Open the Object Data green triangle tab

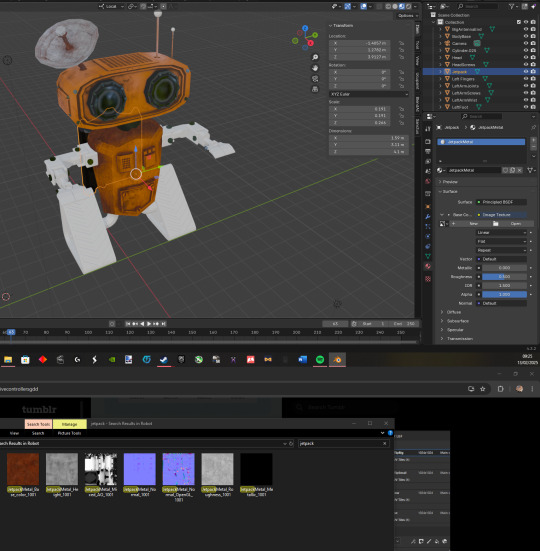pyautogui.click(x=428, y=257)
